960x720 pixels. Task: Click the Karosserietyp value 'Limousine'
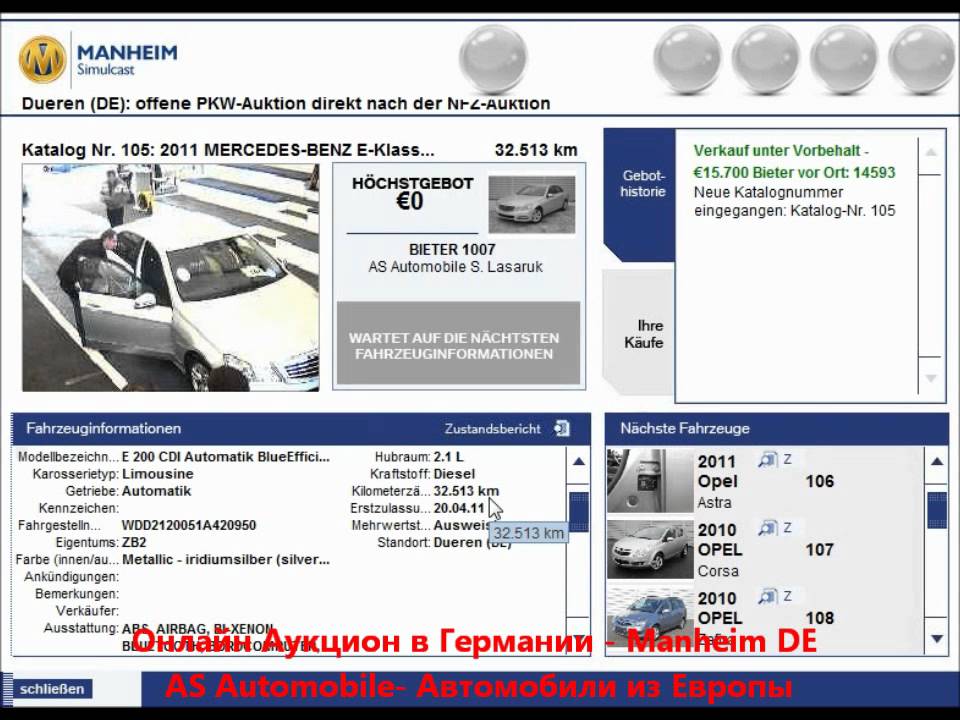click(x=157, y=474)
